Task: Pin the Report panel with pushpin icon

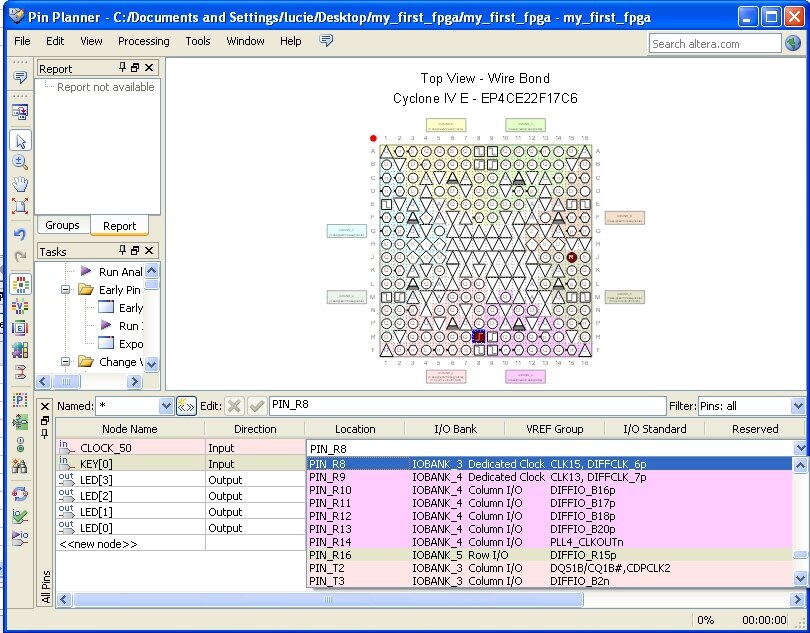Action: tap(123, 68)
